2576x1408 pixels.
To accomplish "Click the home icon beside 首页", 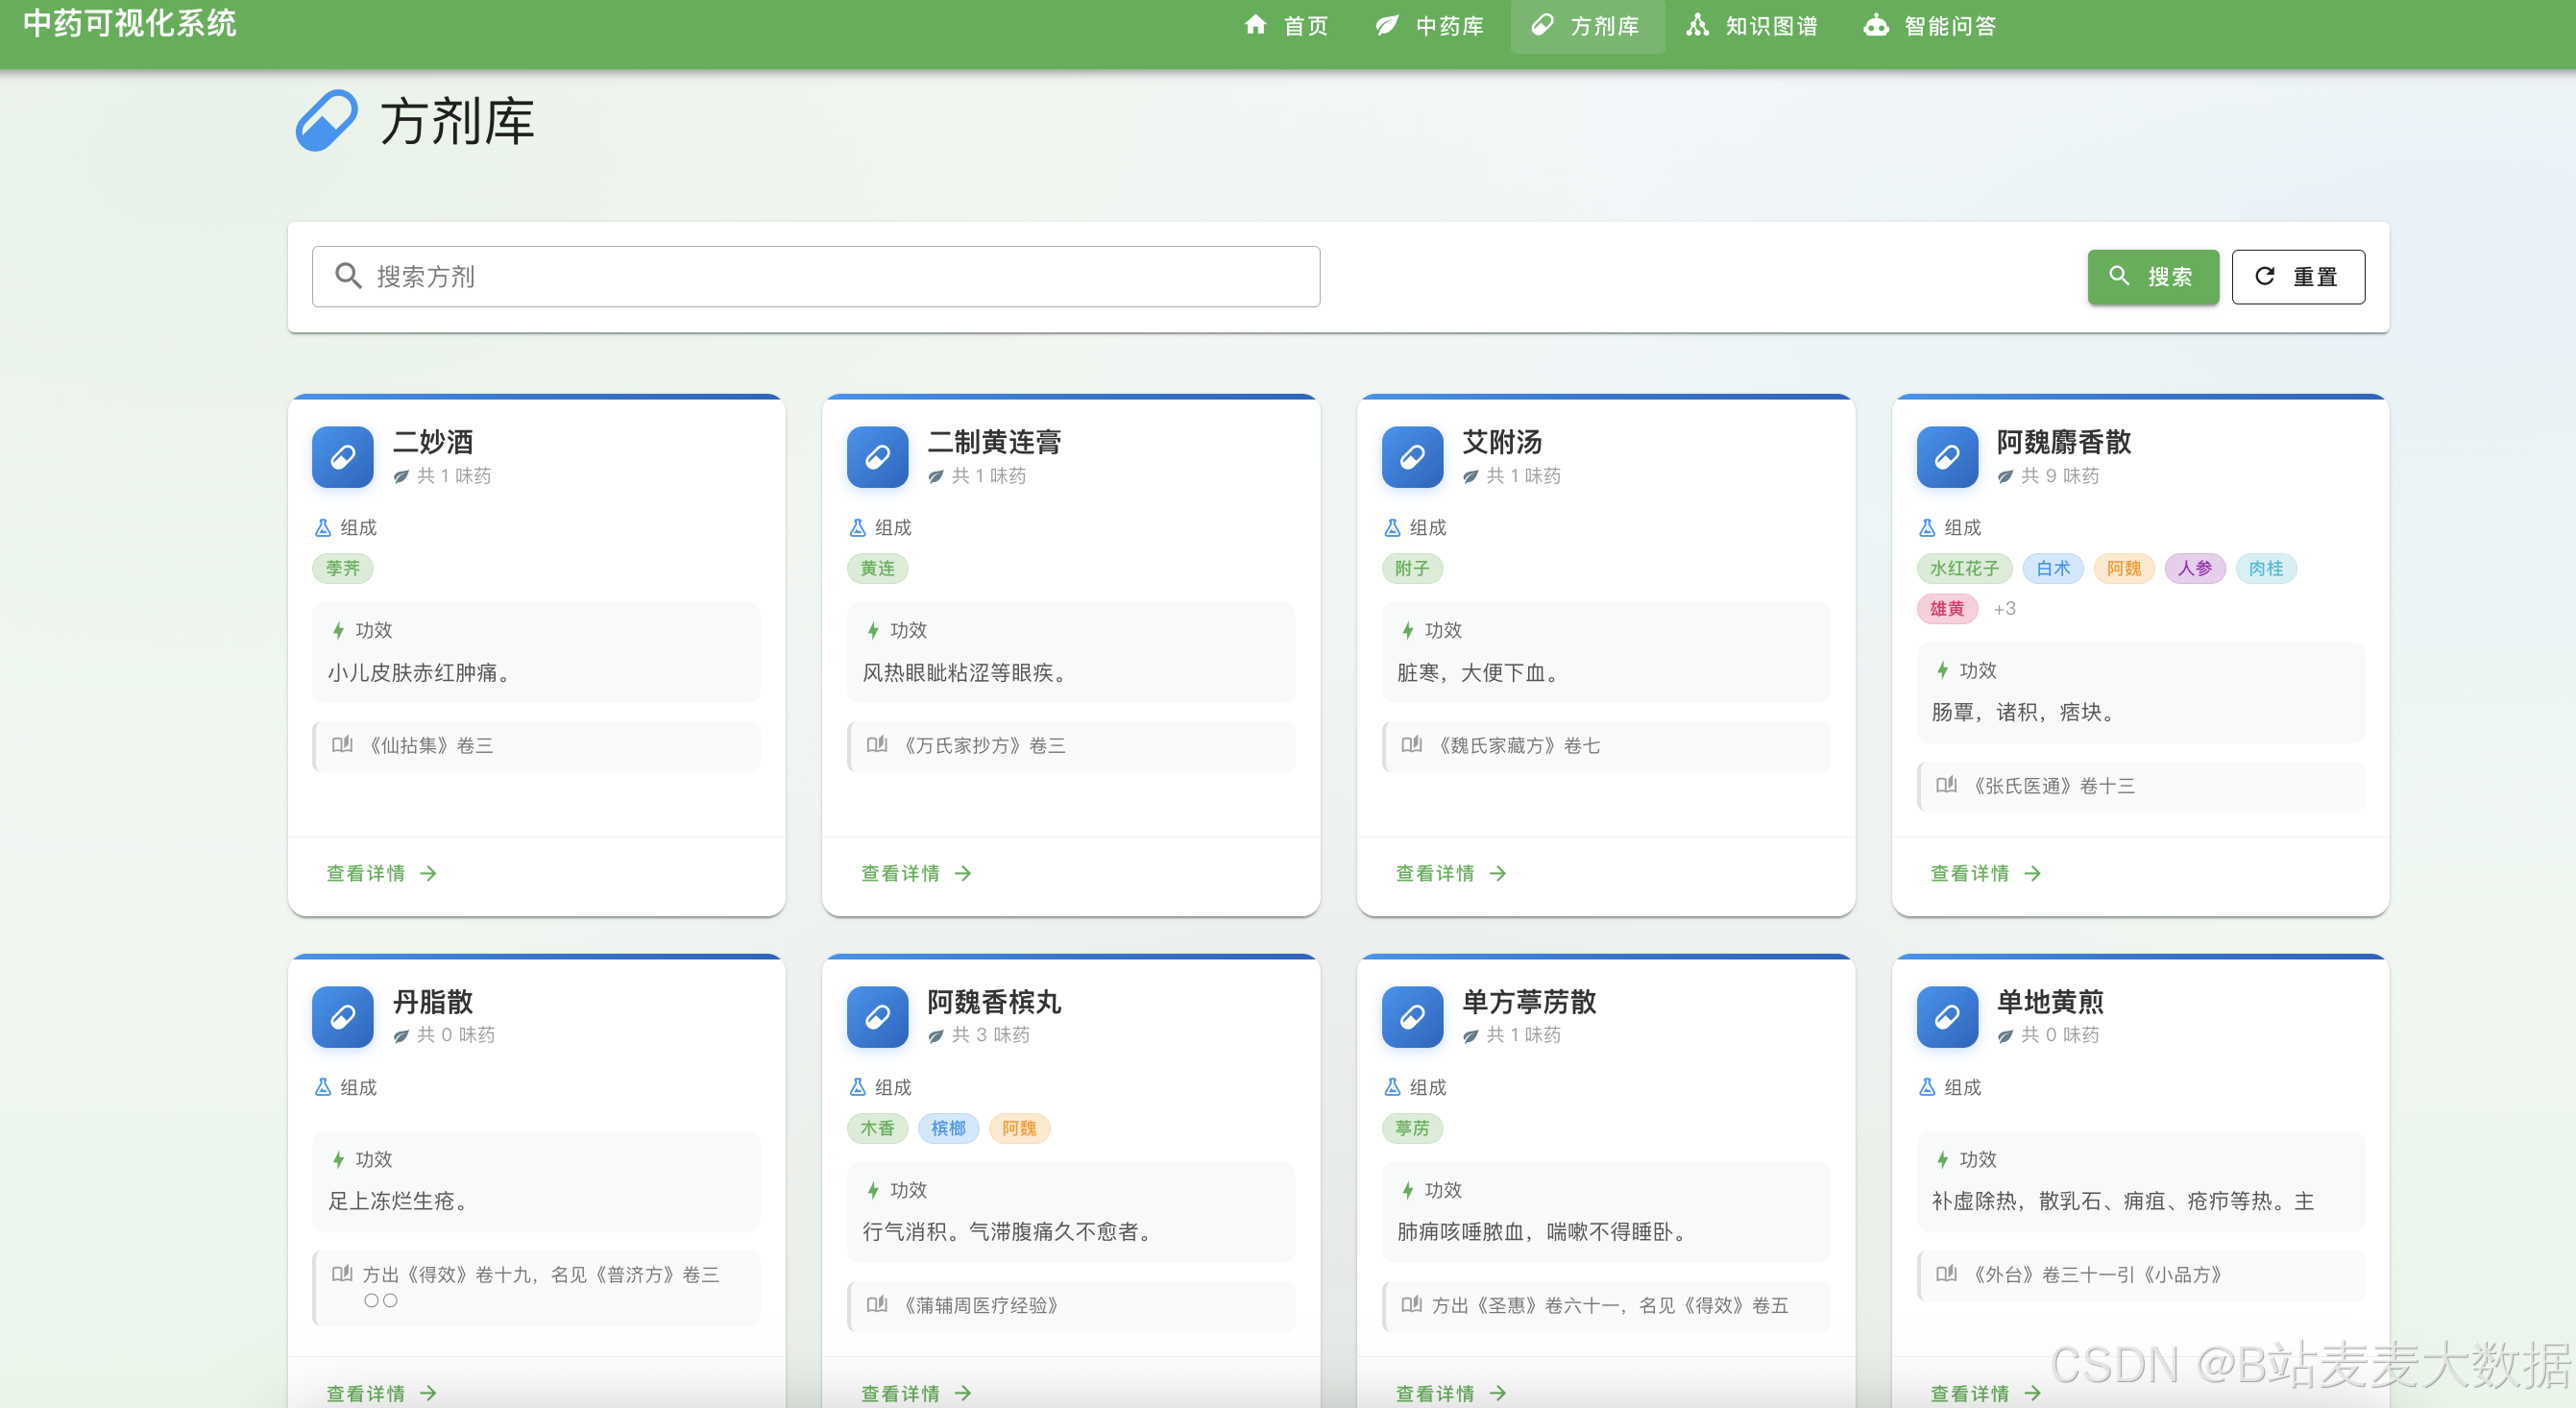I will (x=1255, y=25).
